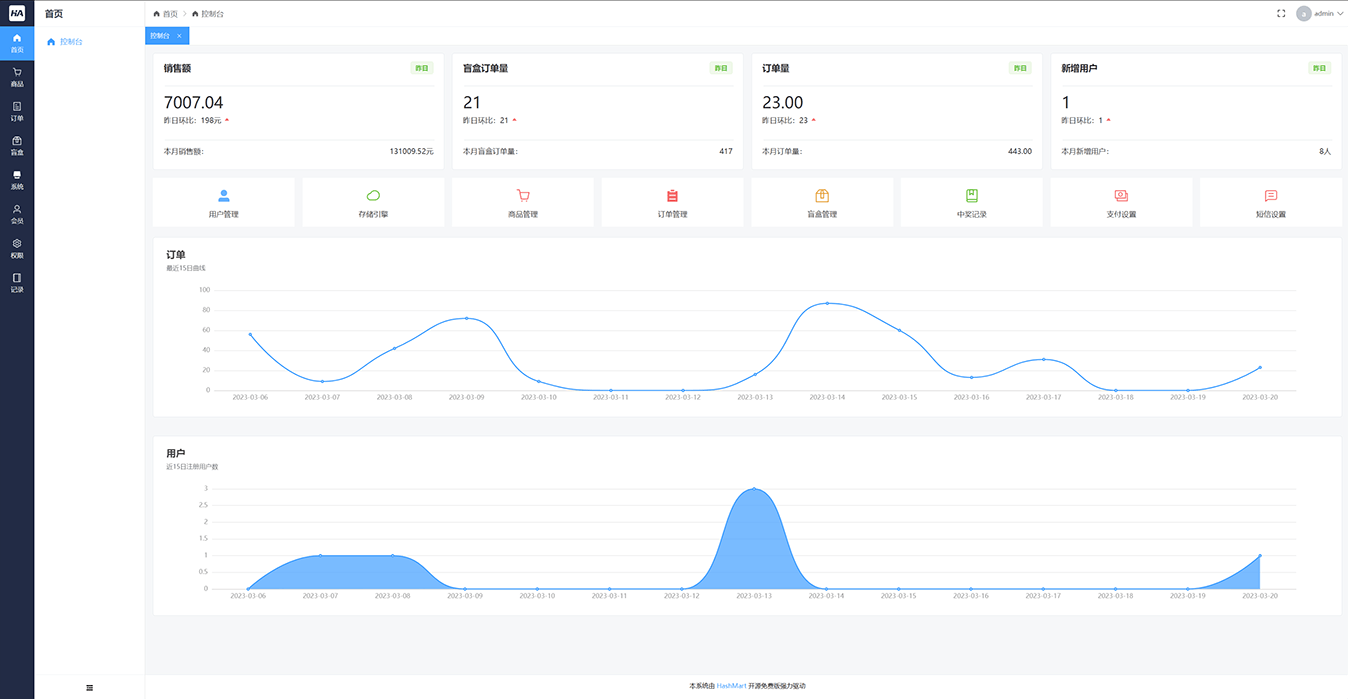The width and height of the screenshot is (1348, 699).
Task: Open the 权限 (Permissions) sidebar section
Action: pyautogui.click(x=17, y=248)
